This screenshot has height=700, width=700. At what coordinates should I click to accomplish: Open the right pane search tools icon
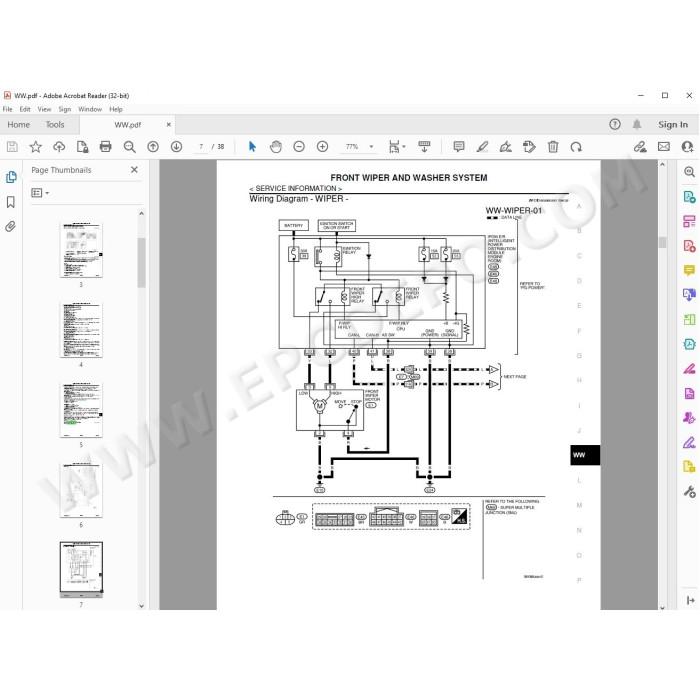[x=689, y=172]
